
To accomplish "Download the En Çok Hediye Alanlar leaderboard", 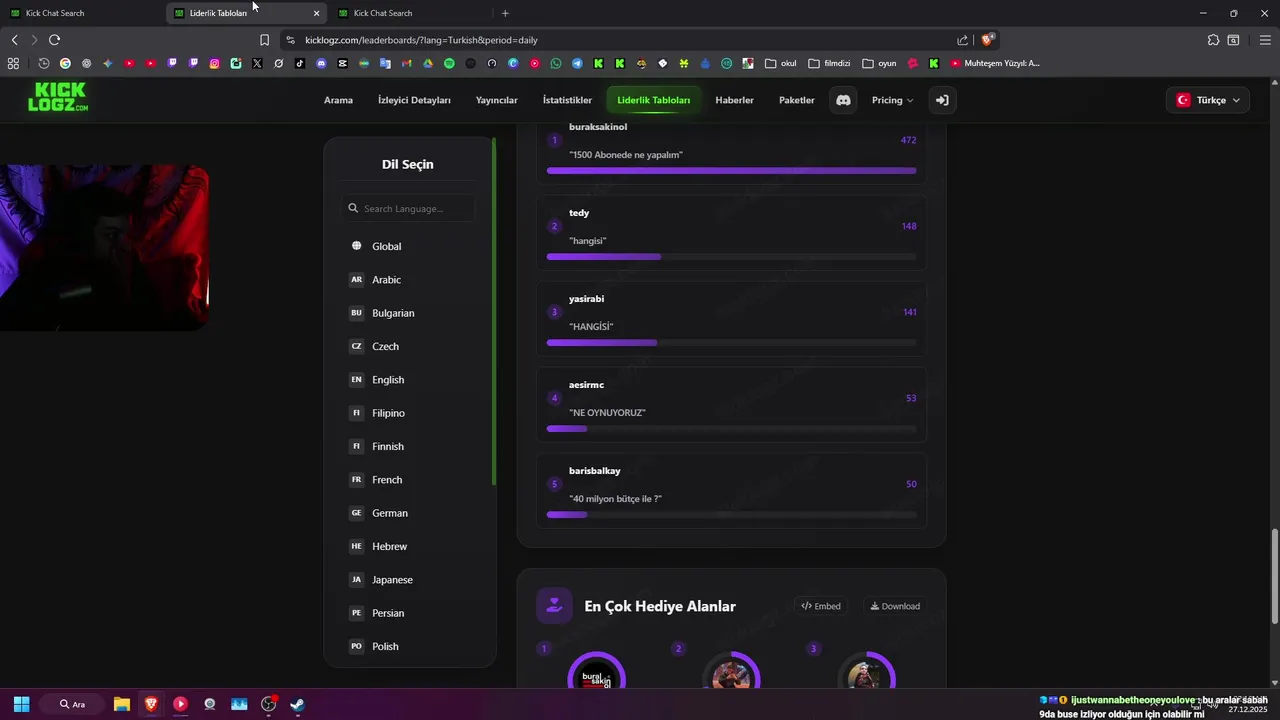I will click(895, 606).
